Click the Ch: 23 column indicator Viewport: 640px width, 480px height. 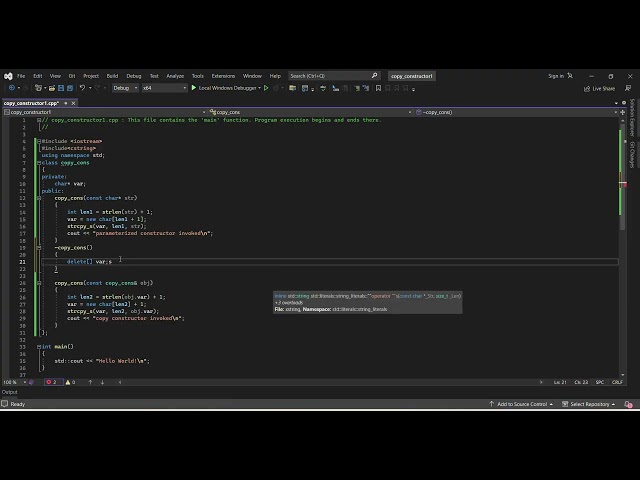click(581, 382)
